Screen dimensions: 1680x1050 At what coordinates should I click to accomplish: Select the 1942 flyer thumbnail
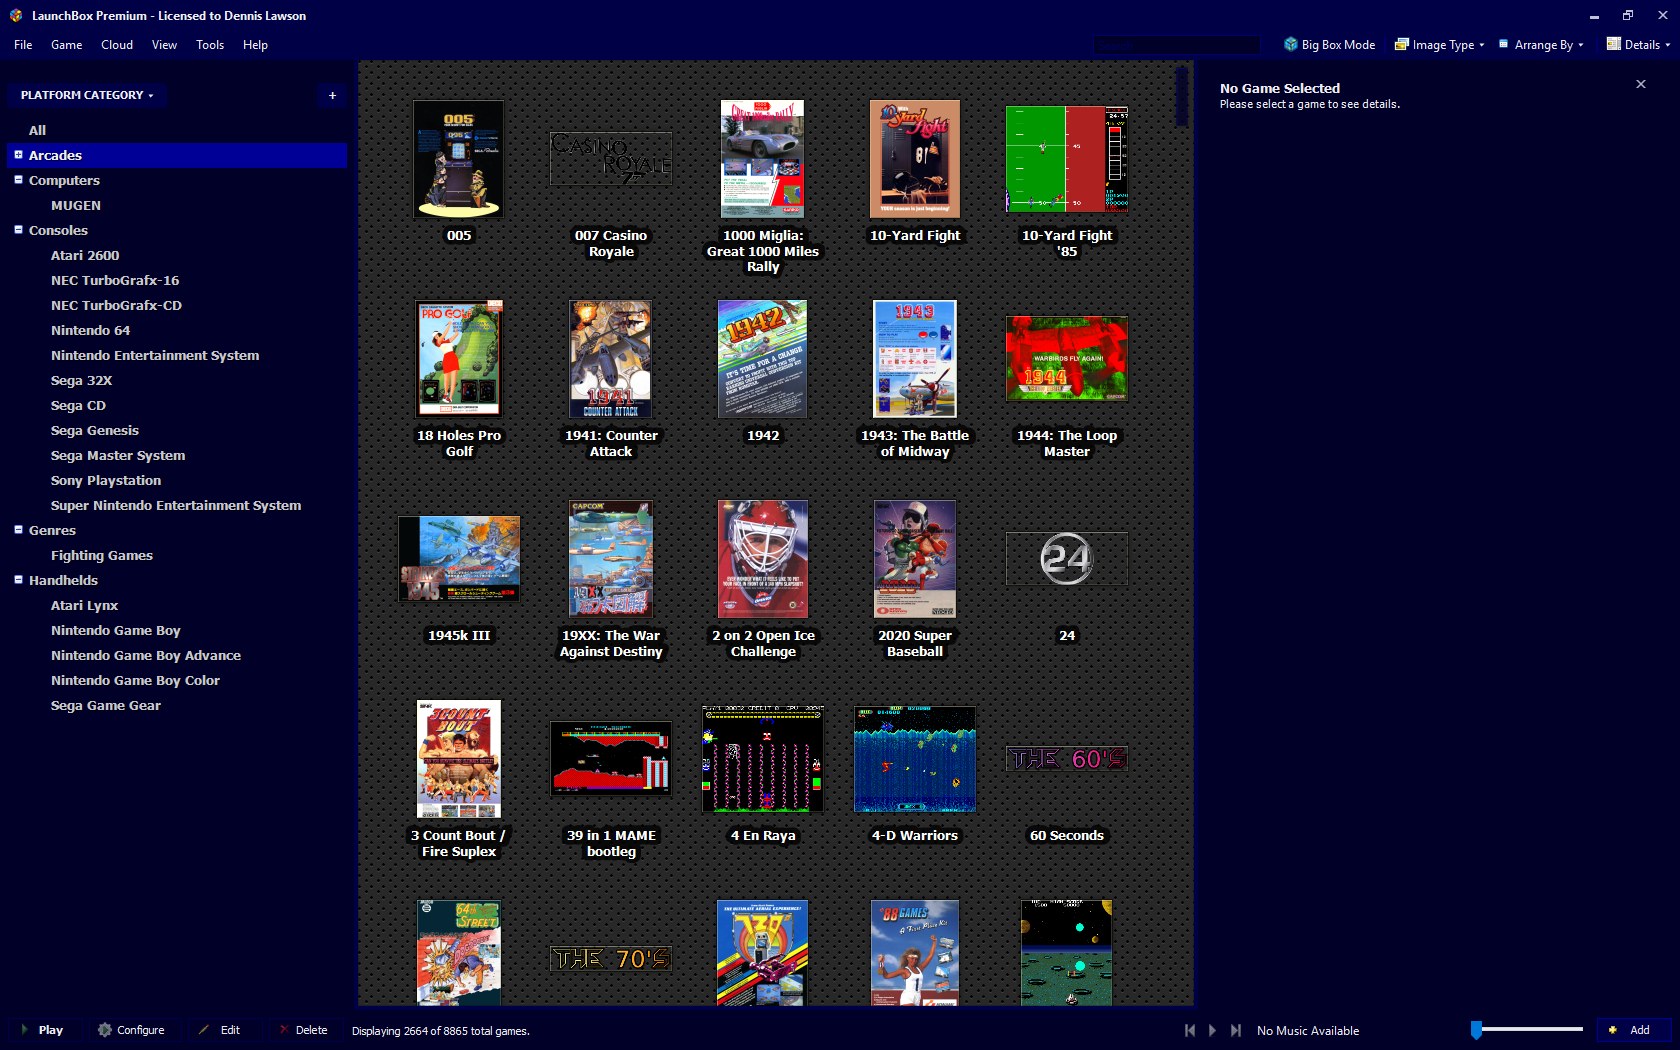[763, 359]
